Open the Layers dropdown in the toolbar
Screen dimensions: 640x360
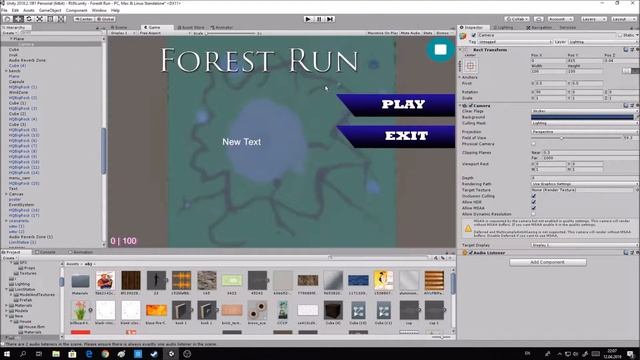click(x=593, y=19)
